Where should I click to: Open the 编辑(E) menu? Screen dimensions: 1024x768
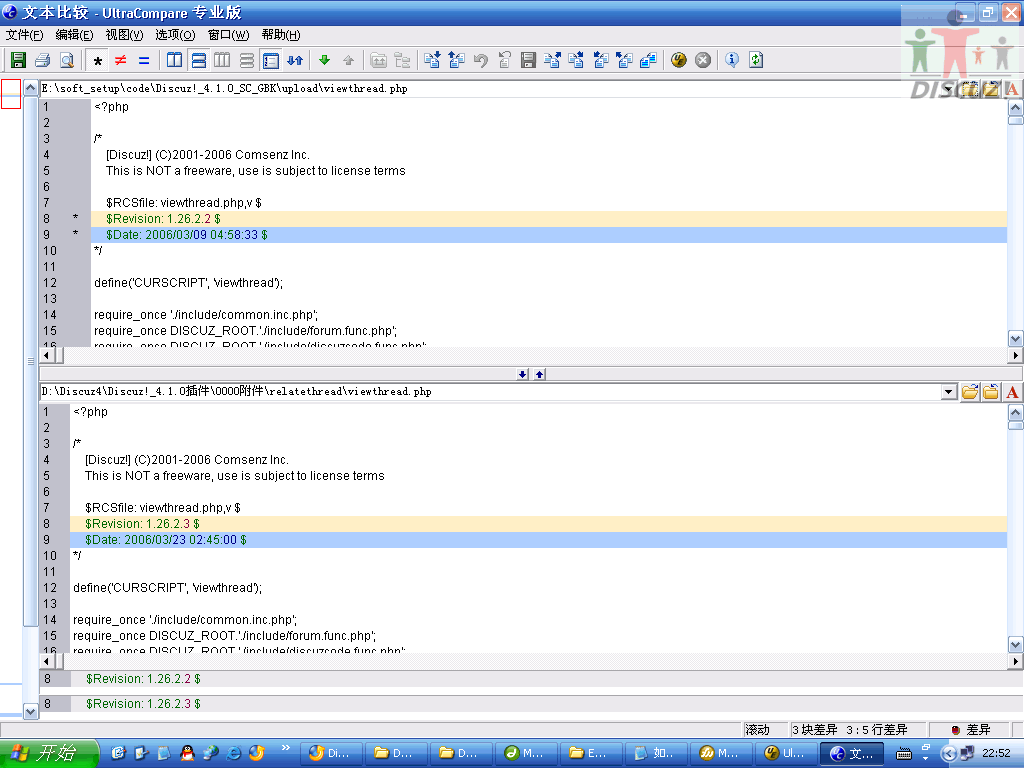pyautogui.click(x=74, y=35)
